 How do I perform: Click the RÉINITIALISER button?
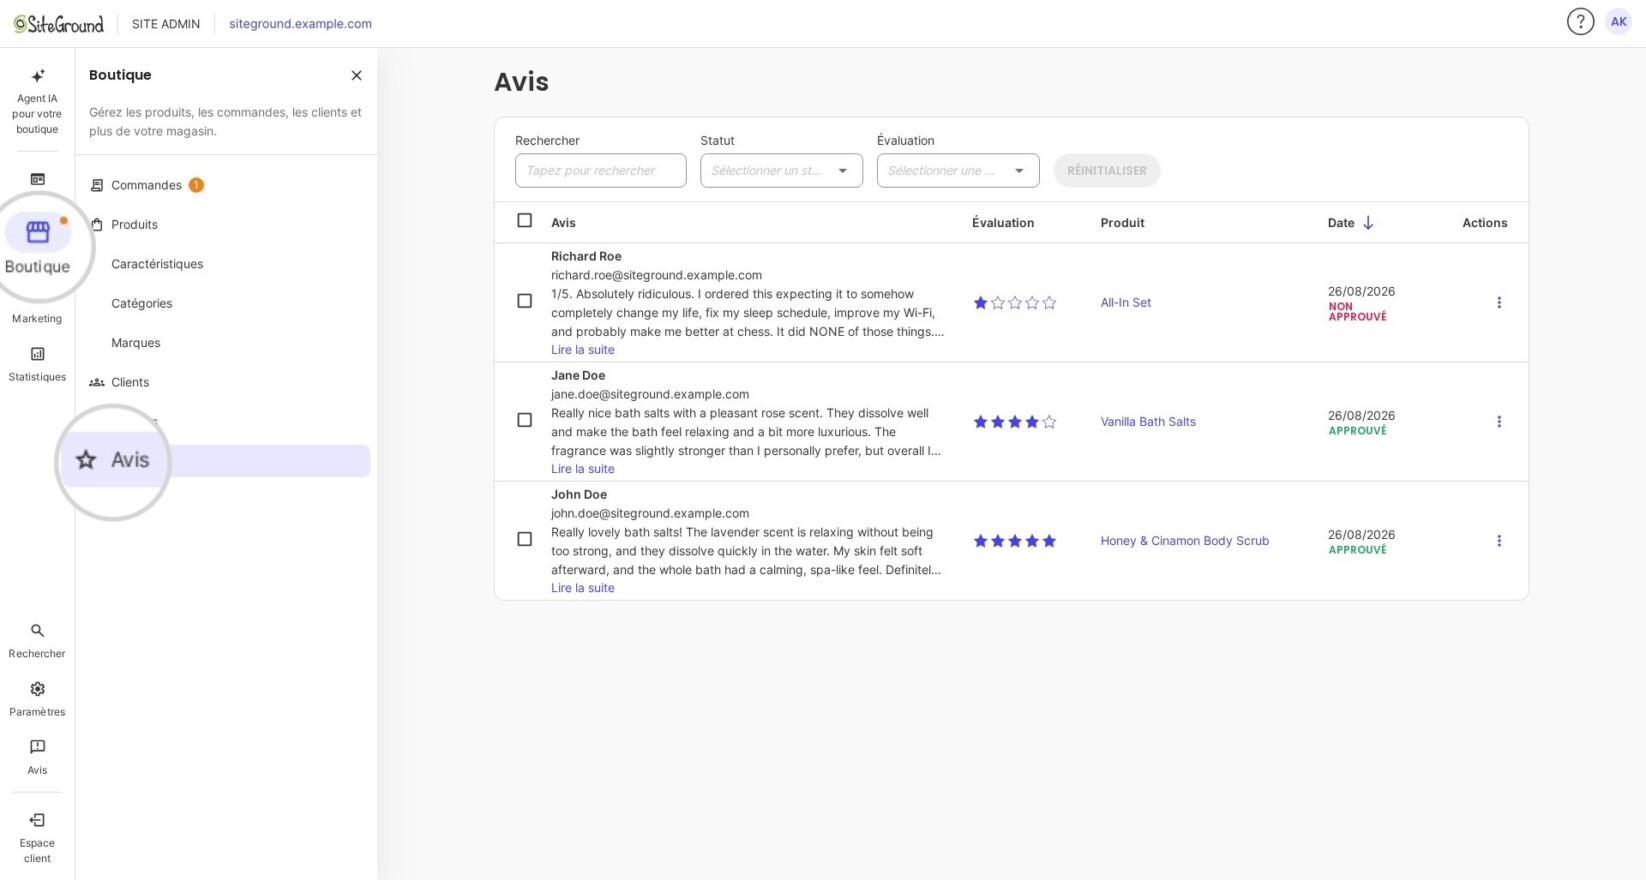pyautogui.click(x=1107, y=170)
